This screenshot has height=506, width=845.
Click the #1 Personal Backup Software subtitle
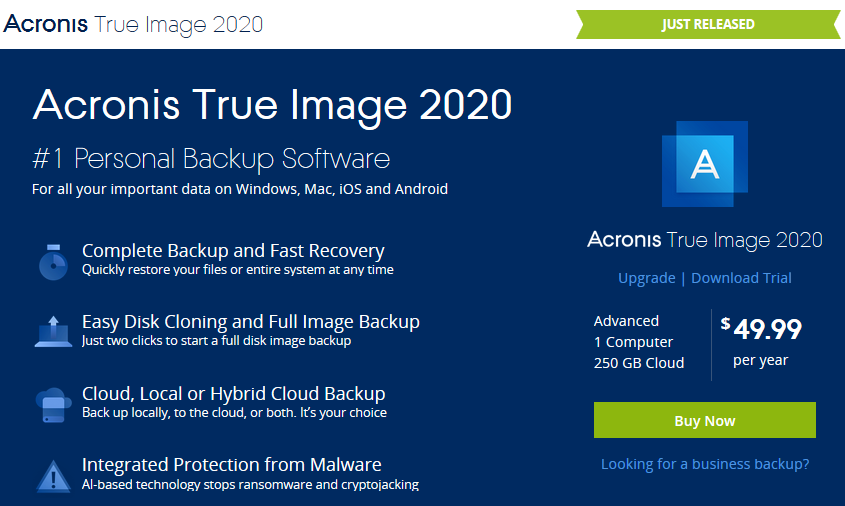coord(211,159)
